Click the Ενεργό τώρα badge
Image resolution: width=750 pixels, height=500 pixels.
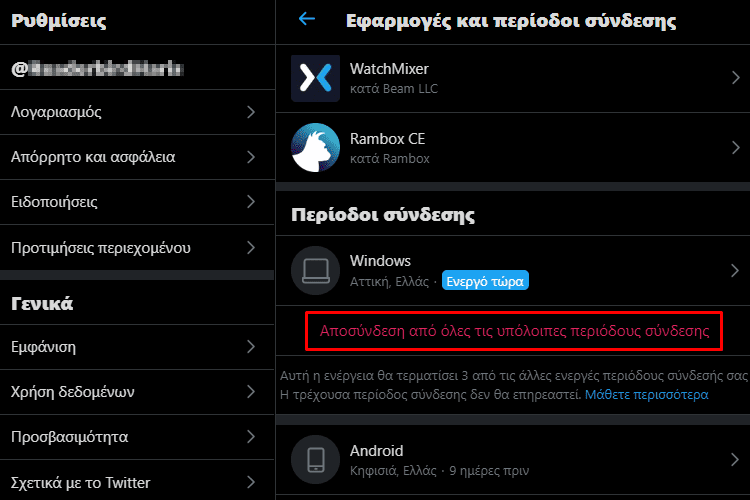point(485,281)
